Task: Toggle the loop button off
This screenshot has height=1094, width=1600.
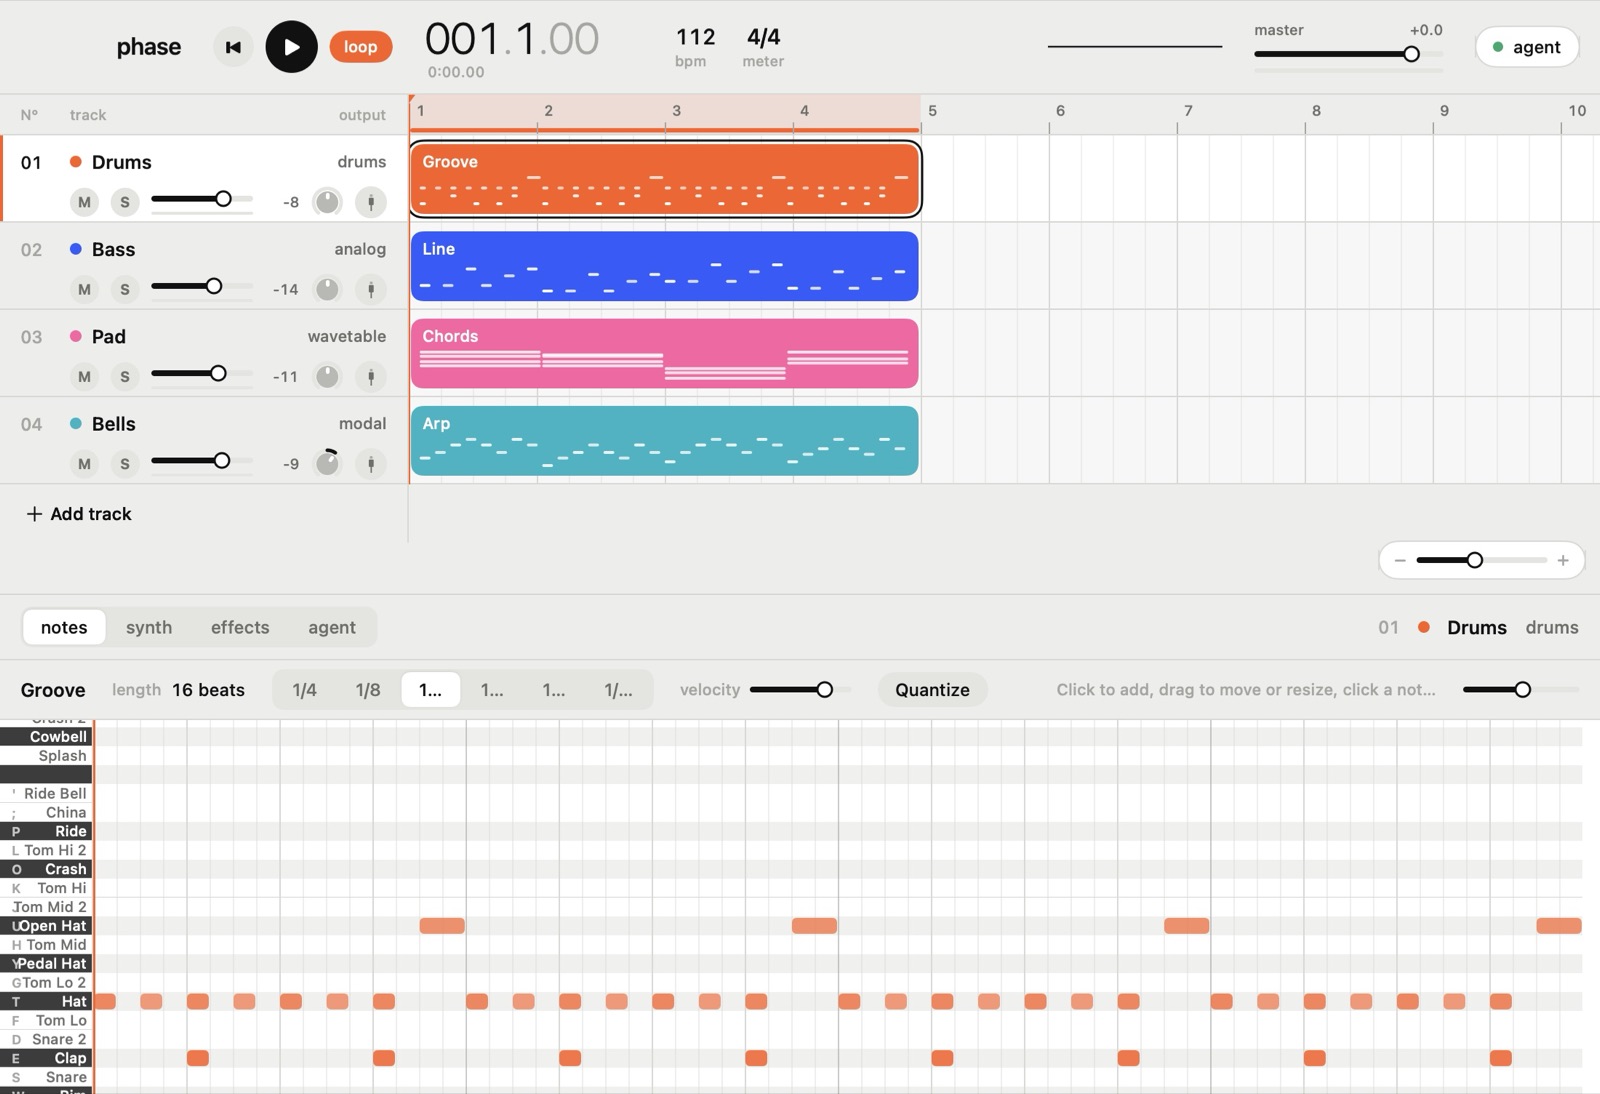Action: click(360, 47)
